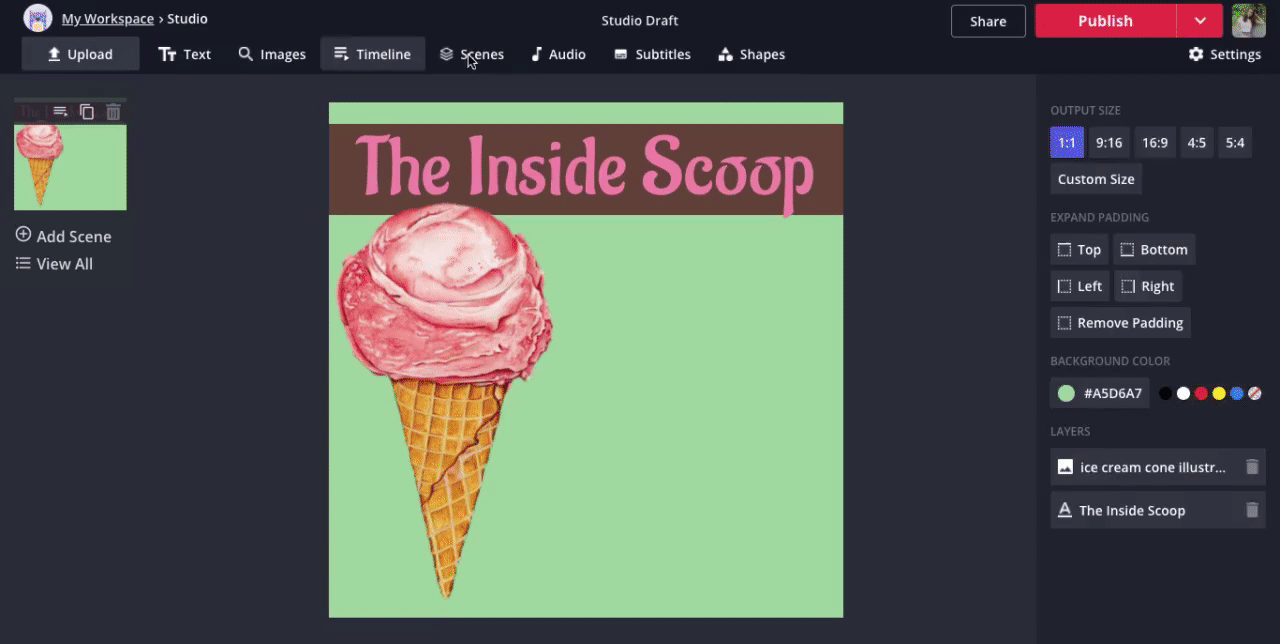This screenshot has height=644, width=1280.
Task: Open the Images search tool
Action: 272,54
